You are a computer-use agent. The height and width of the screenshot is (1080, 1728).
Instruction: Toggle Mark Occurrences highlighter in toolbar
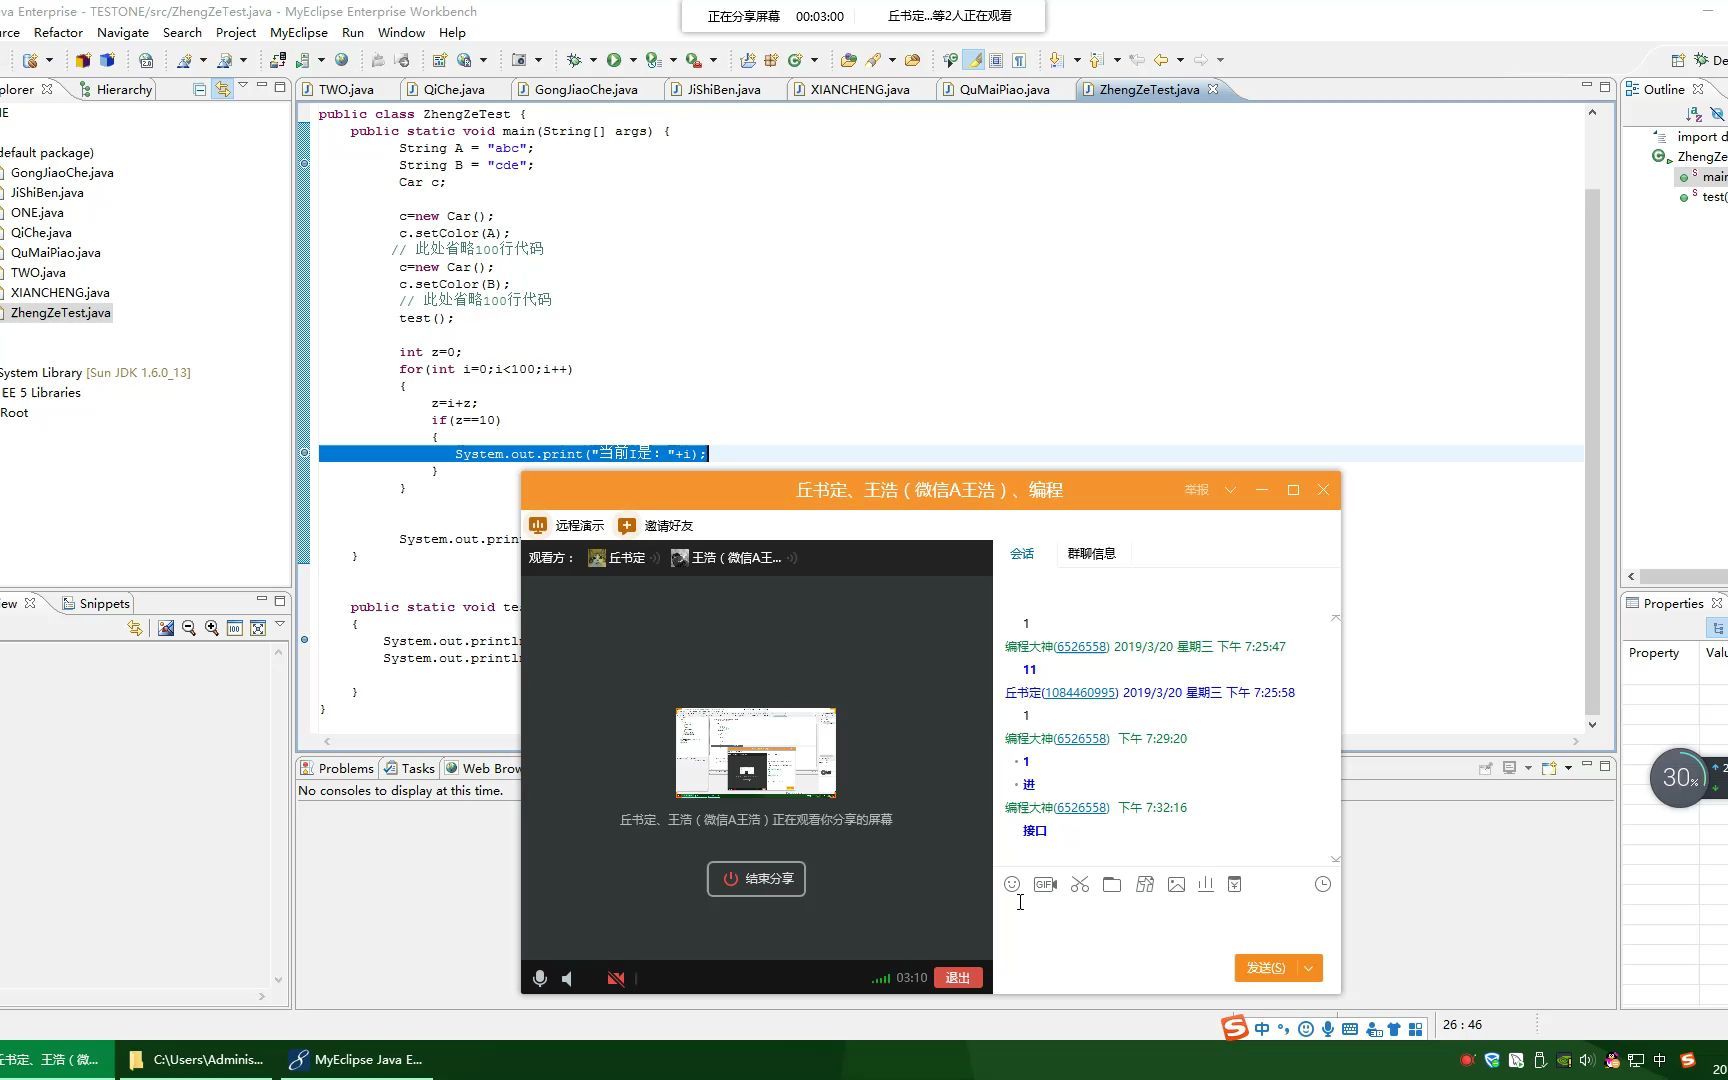(972, 60)
